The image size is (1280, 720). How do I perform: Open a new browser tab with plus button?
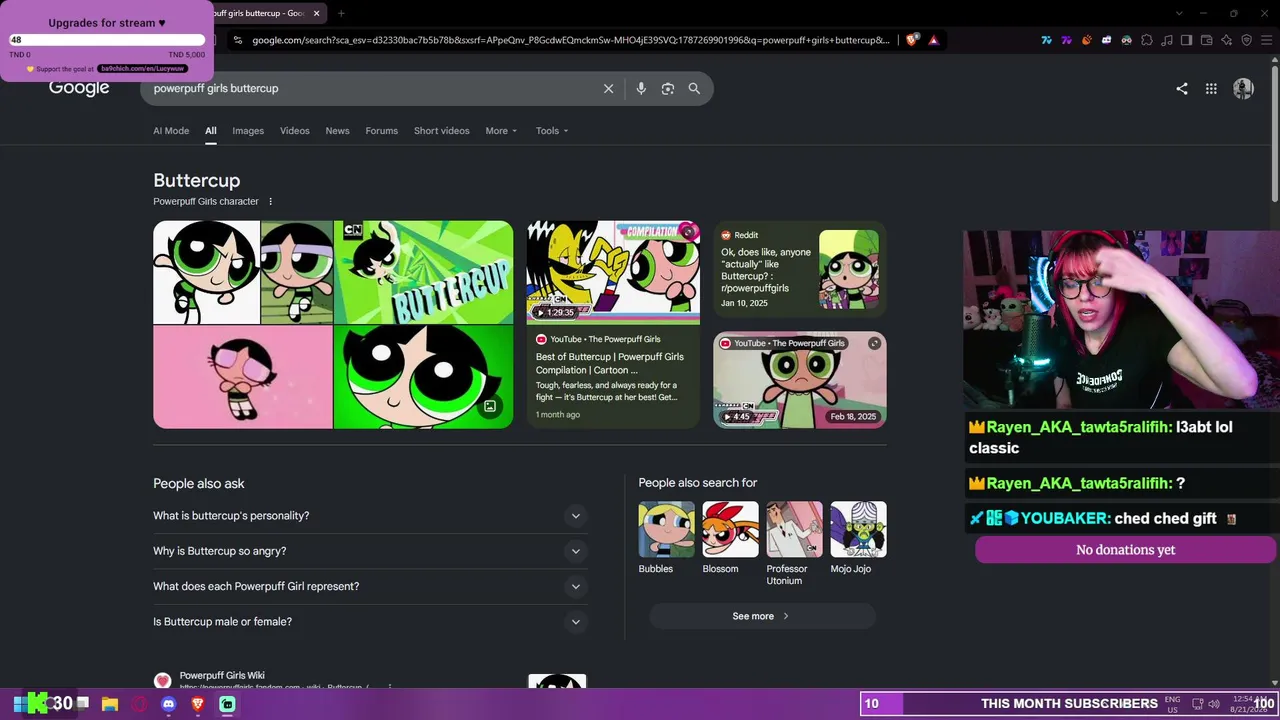(341, 13)
